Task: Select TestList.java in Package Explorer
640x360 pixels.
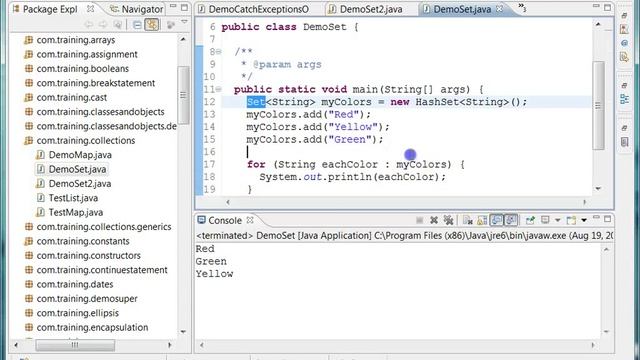Action: 73,198
